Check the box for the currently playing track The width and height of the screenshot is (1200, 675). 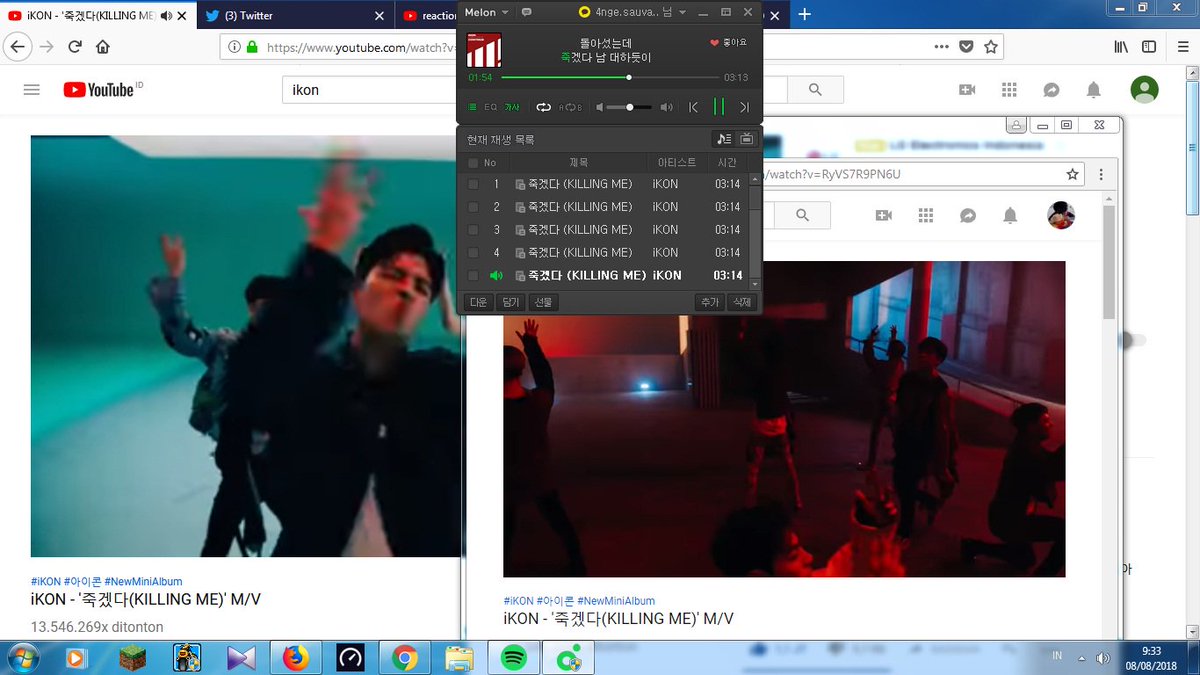(x=473, y=276)
